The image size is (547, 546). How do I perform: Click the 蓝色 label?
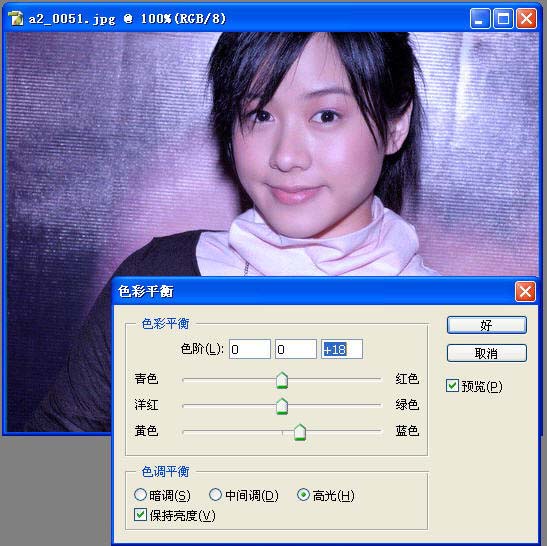pyautogui.click(x=407, y=431)
